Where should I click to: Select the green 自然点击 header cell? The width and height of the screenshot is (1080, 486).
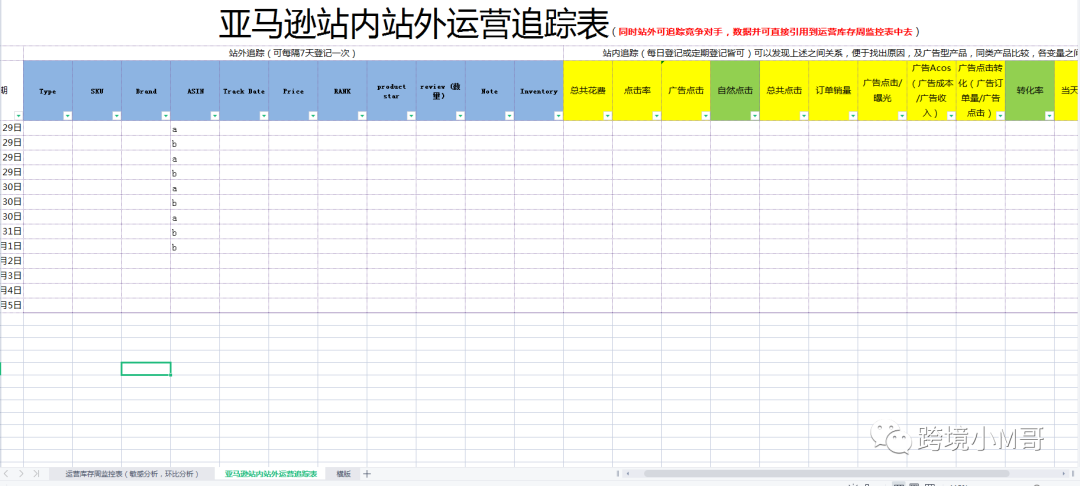pos(735,91)
